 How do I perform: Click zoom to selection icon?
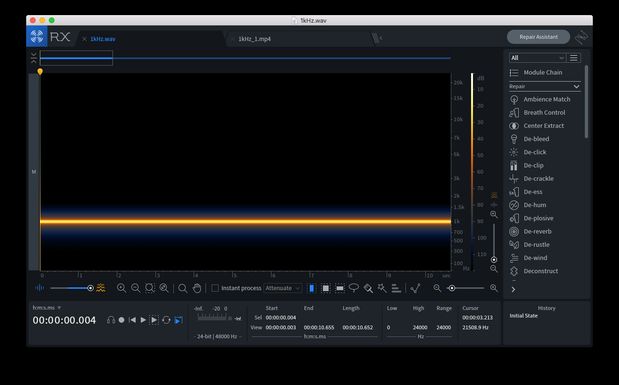pyautogui.click(x=150, y=288)
